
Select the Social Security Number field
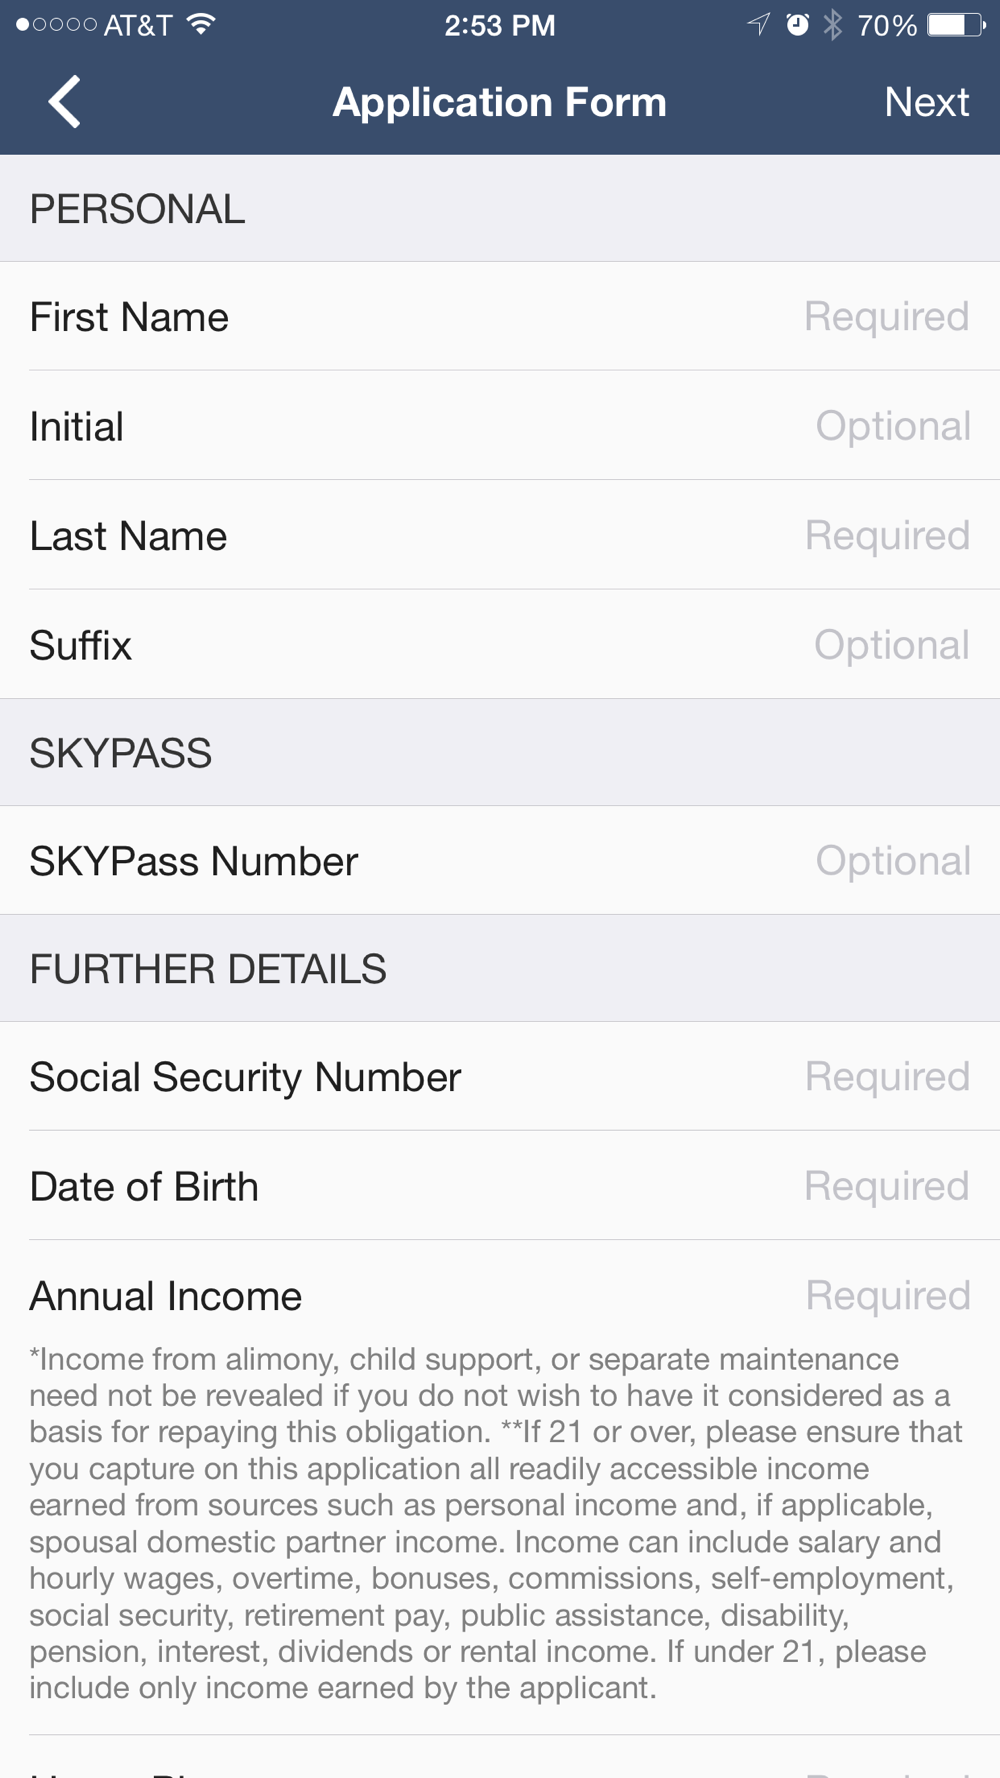pos(500,1077)
